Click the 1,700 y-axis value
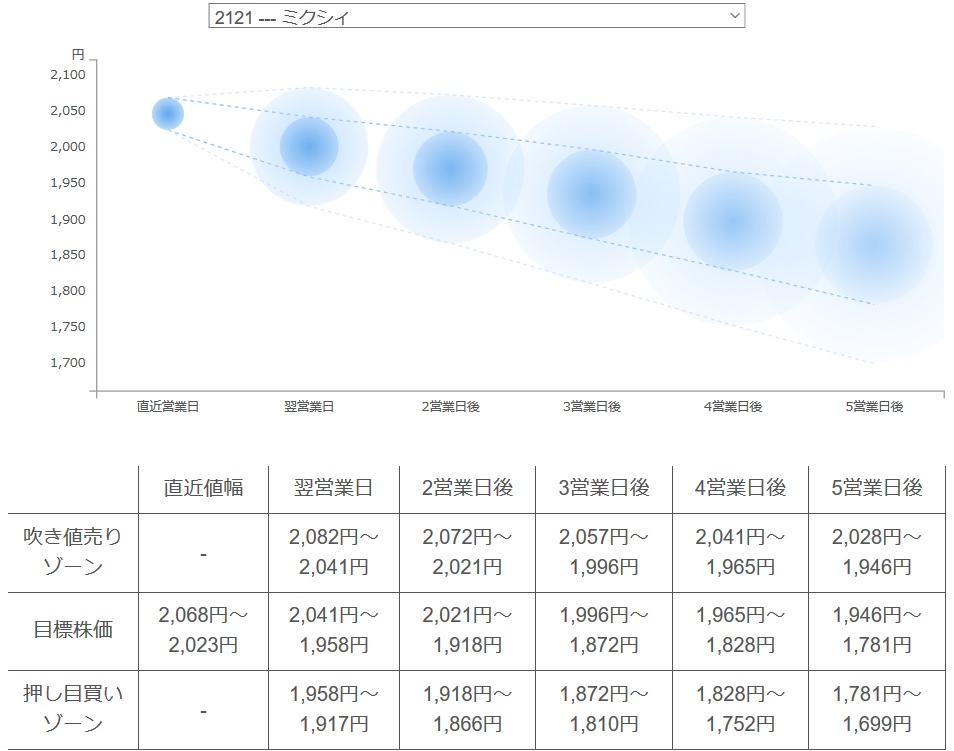Image resolution: width=954 pixels, height=751 pixels. pos(68,363)
